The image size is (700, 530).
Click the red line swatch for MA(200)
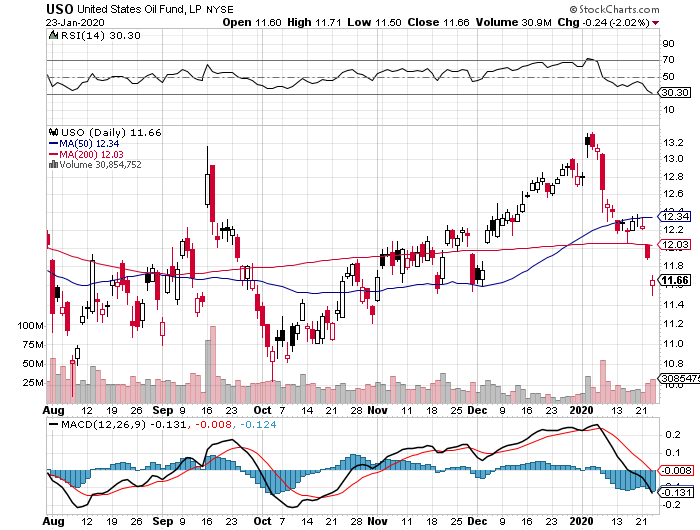pyautogui.click(x=53, y=154)
